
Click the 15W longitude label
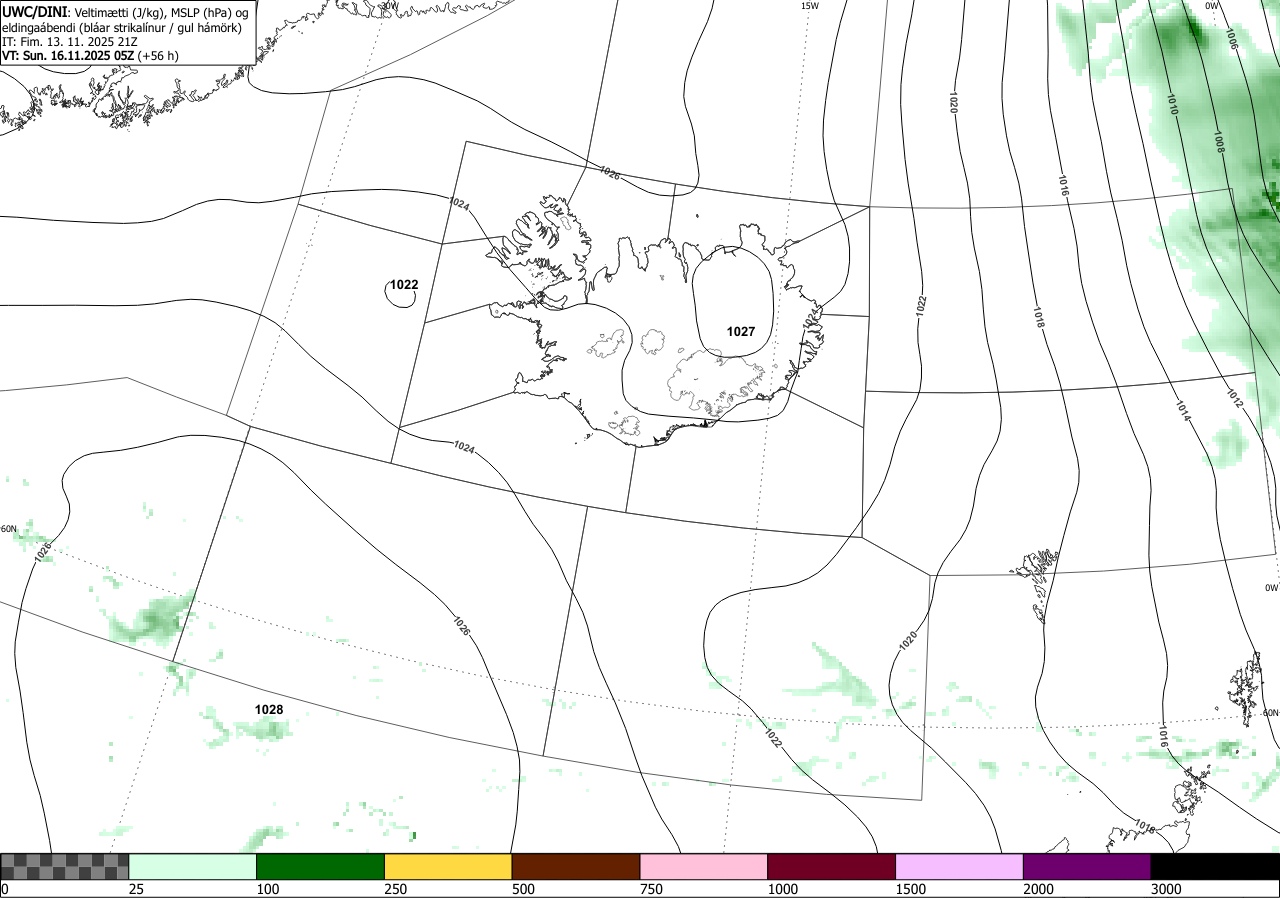(810, 5)
